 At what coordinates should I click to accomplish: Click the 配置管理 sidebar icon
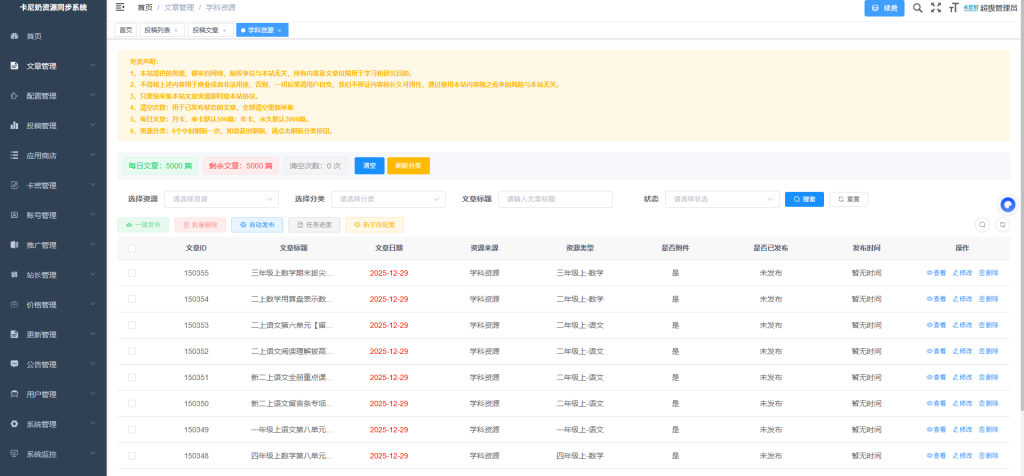click(14, 96)
